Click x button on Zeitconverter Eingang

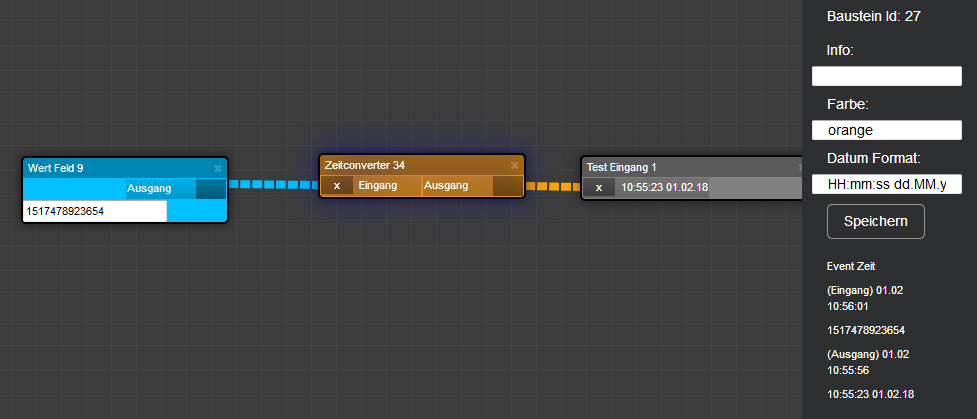tap(337, 186)
